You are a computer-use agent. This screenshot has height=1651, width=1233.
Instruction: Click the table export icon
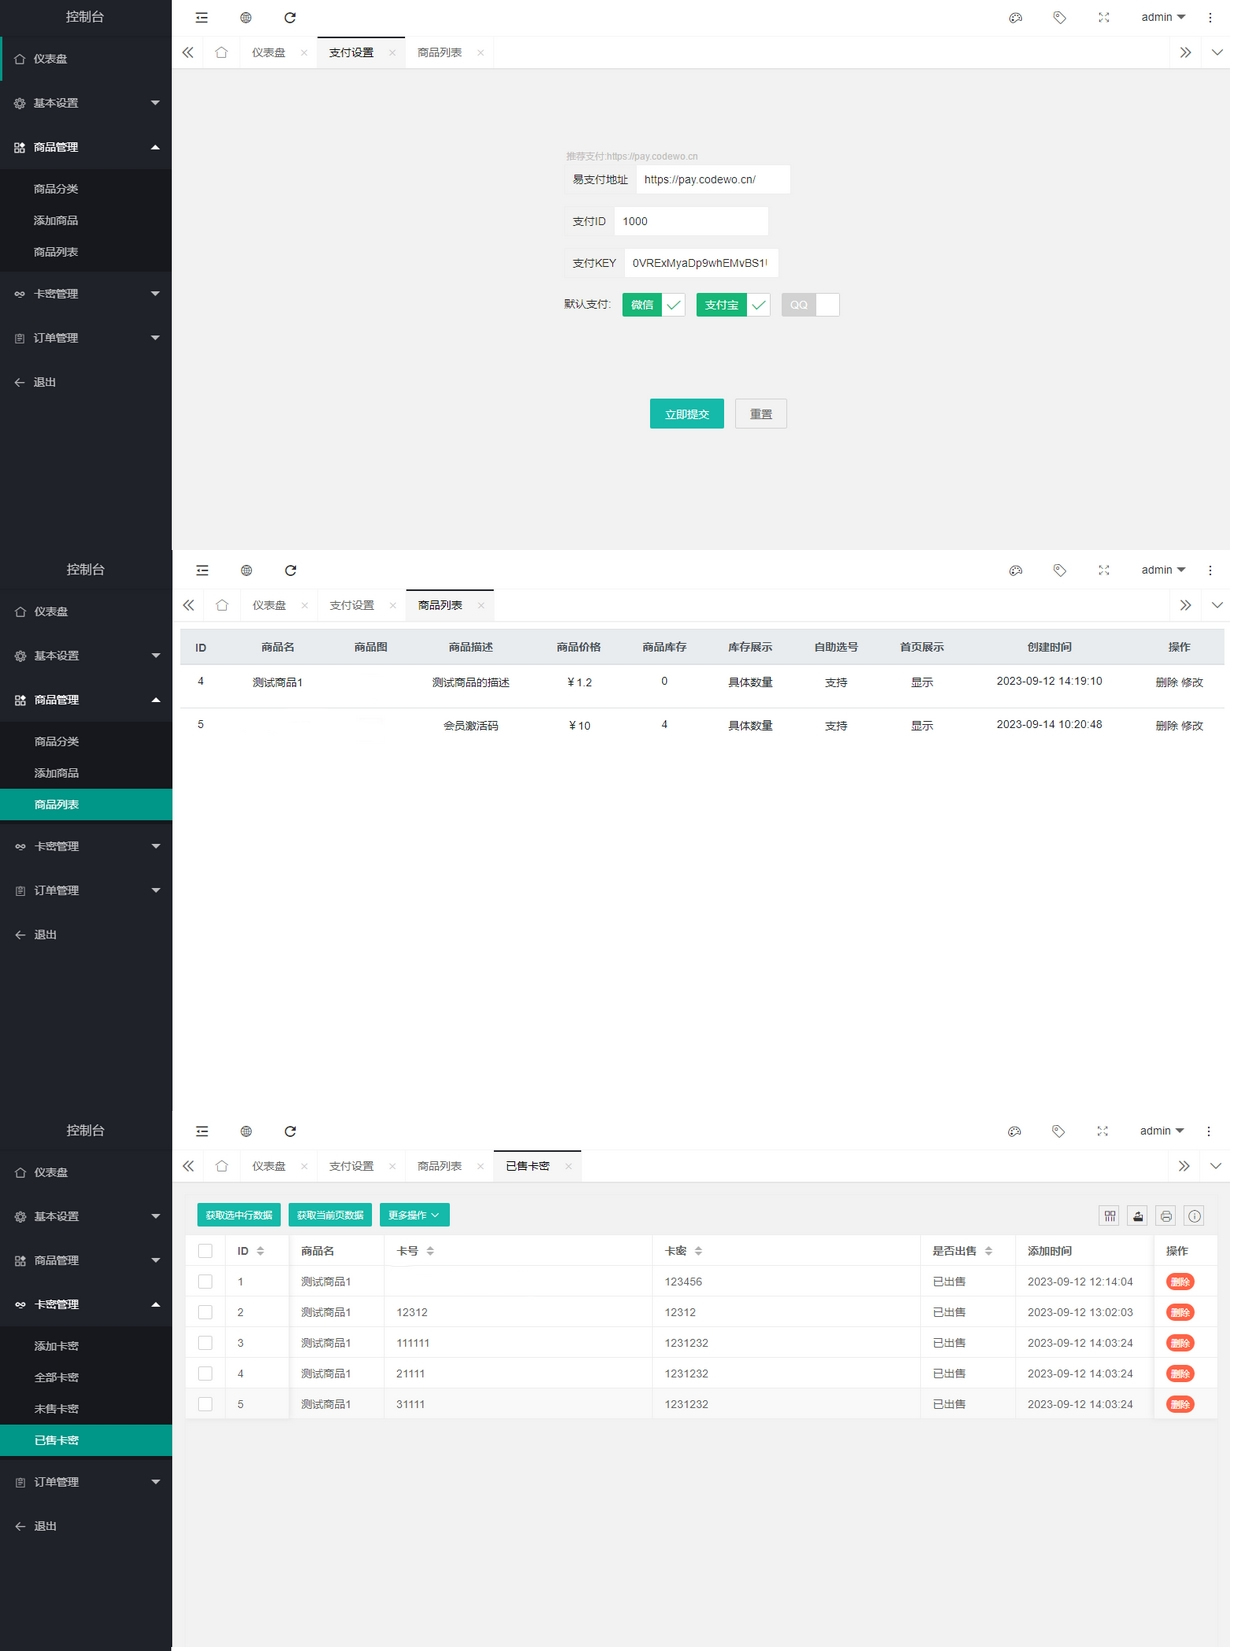1137,1216
